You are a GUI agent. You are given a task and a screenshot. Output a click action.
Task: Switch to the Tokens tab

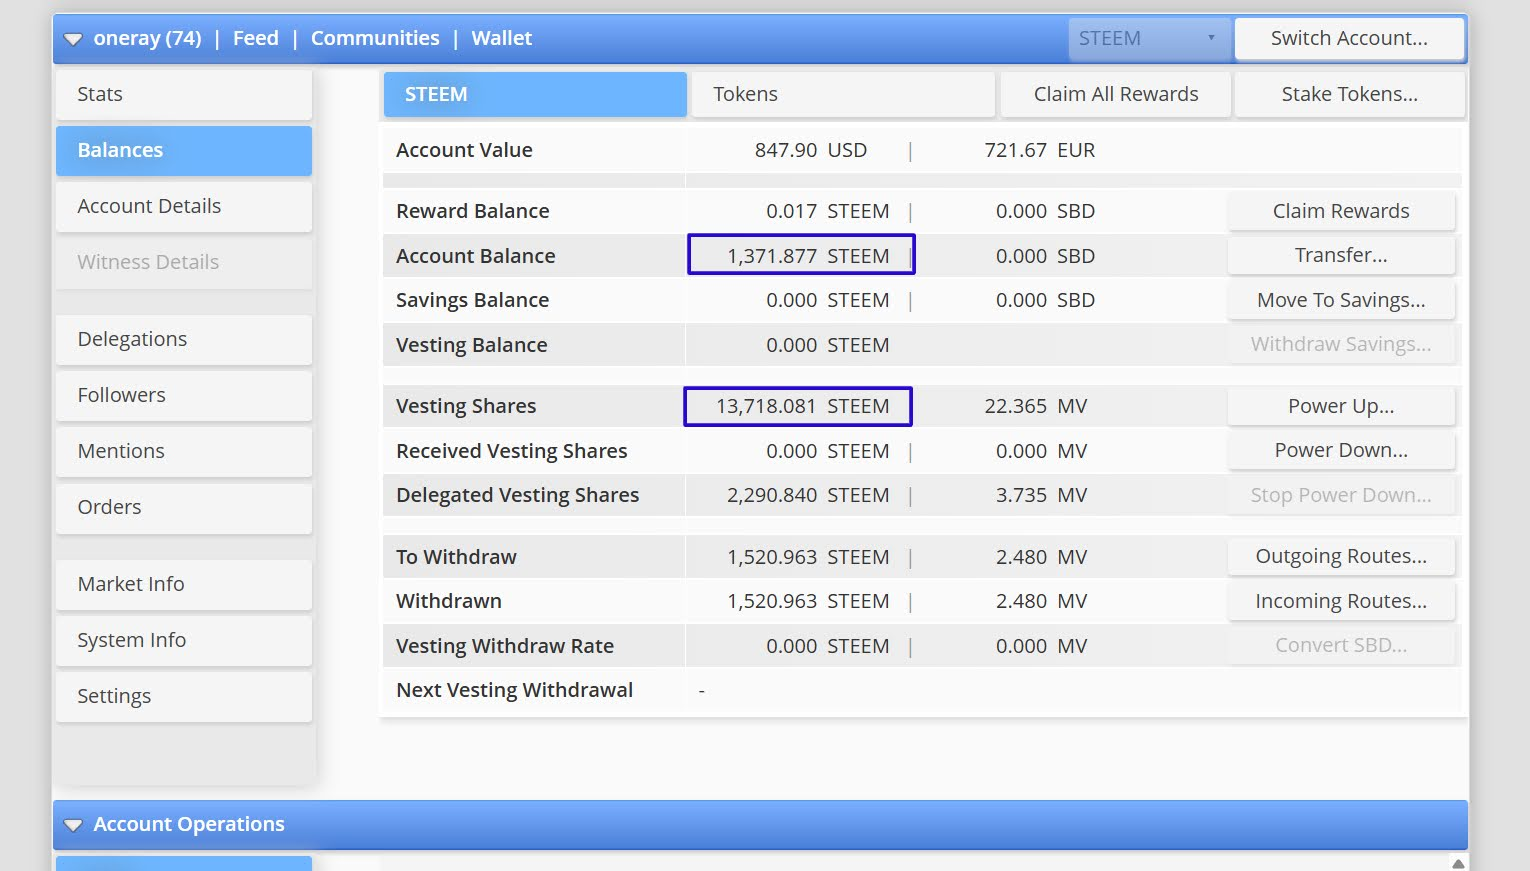tap(843, 95)
